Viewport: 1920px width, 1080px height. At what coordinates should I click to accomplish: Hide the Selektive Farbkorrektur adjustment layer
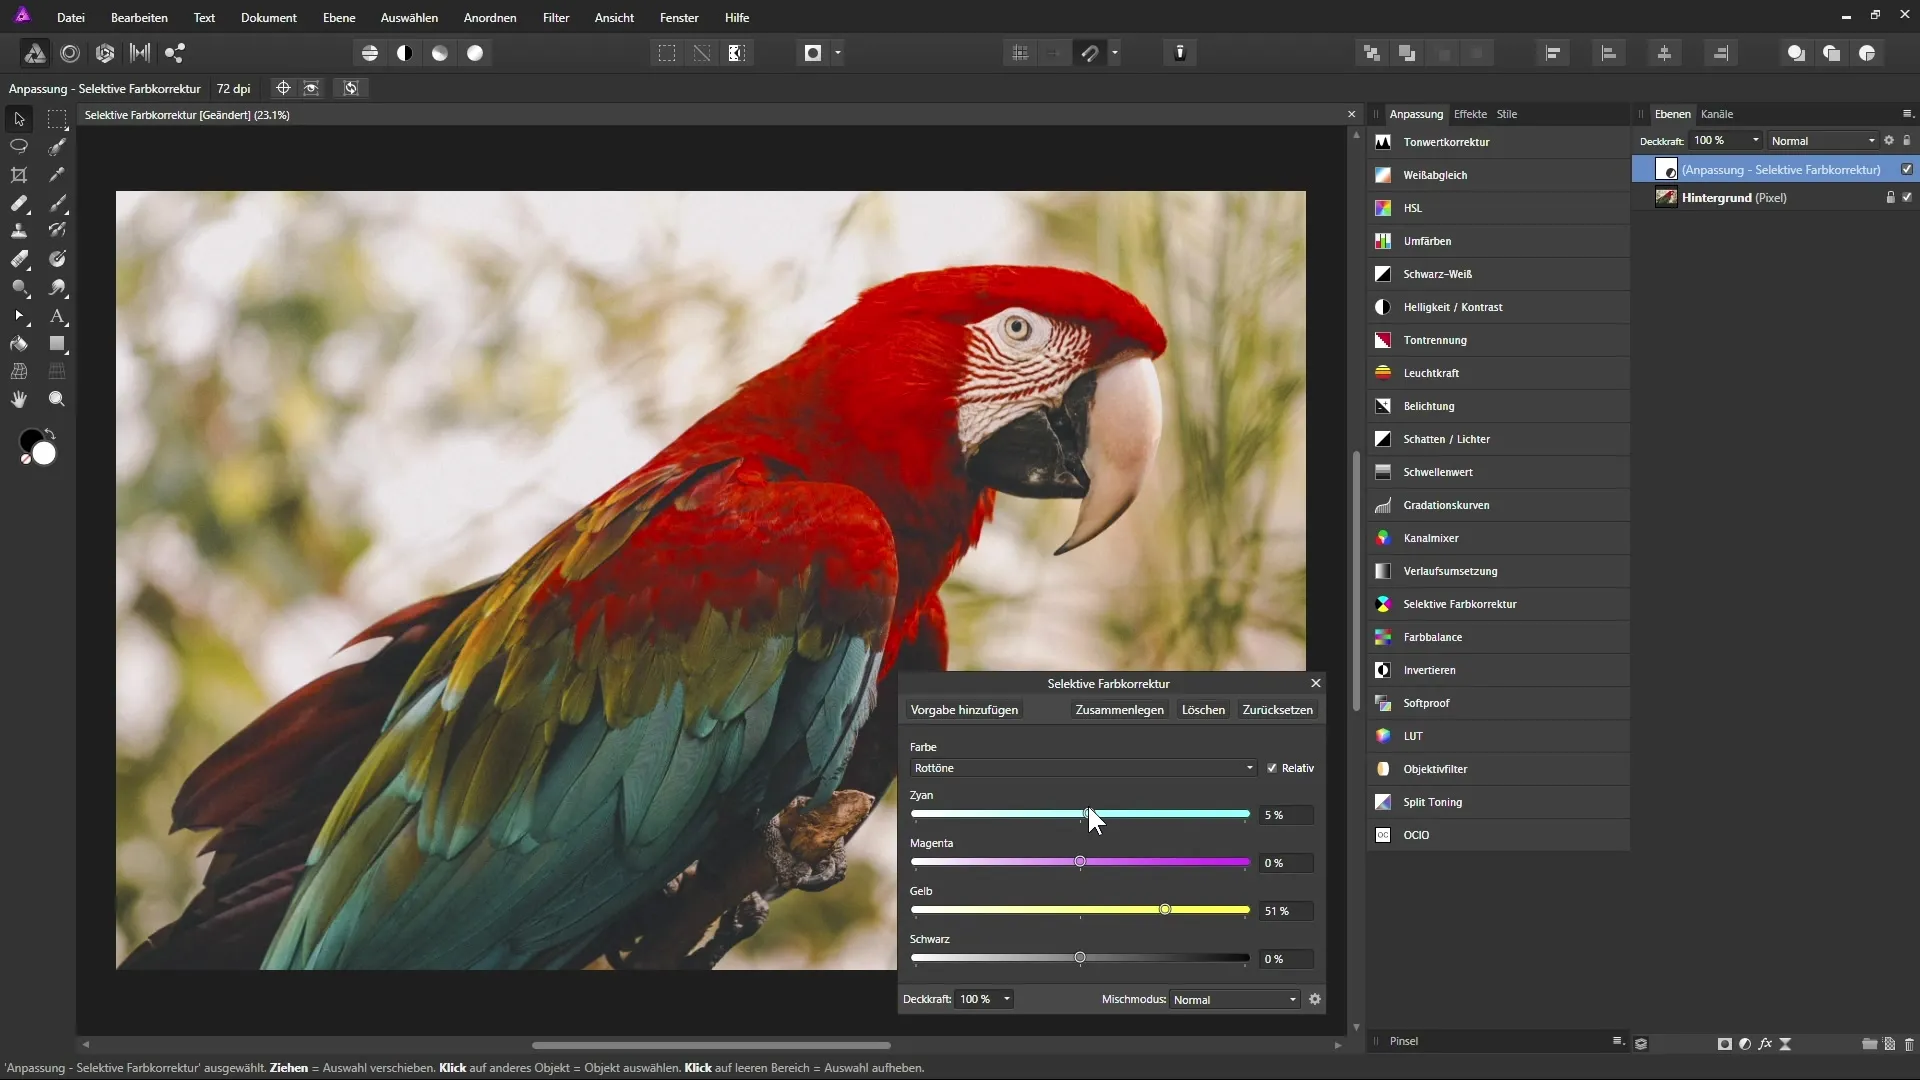(x=1907, y=169)
